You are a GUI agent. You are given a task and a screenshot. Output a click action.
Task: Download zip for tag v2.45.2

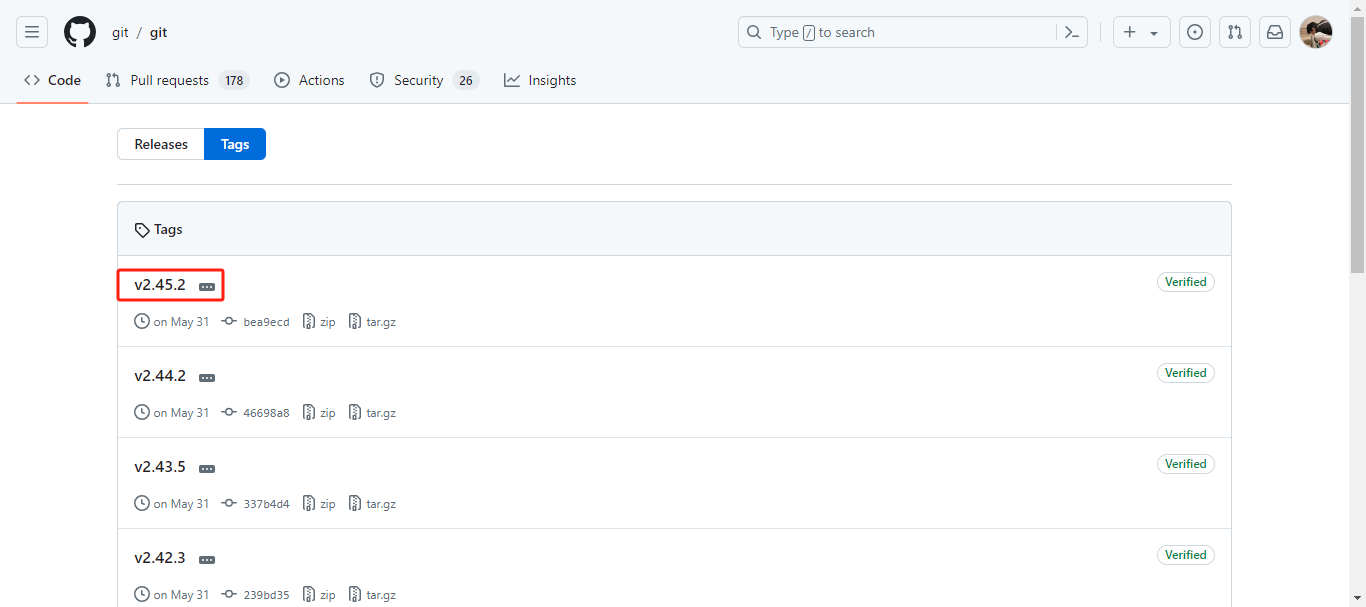tap(320, 322)
